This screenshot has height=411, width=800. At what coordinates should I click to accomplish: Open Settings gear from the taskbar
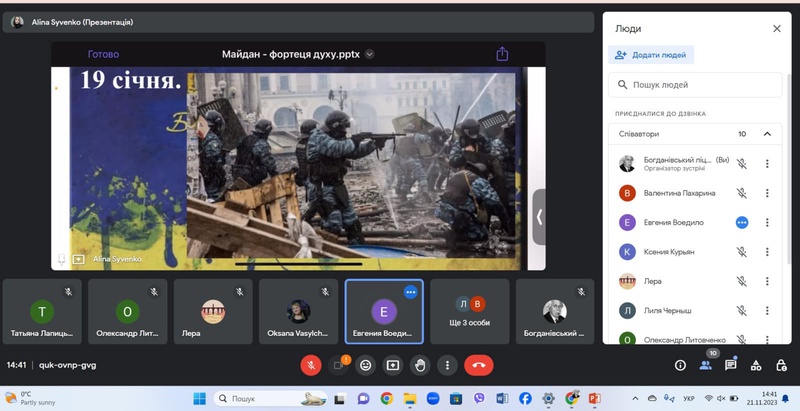click(x=548, y=398)
